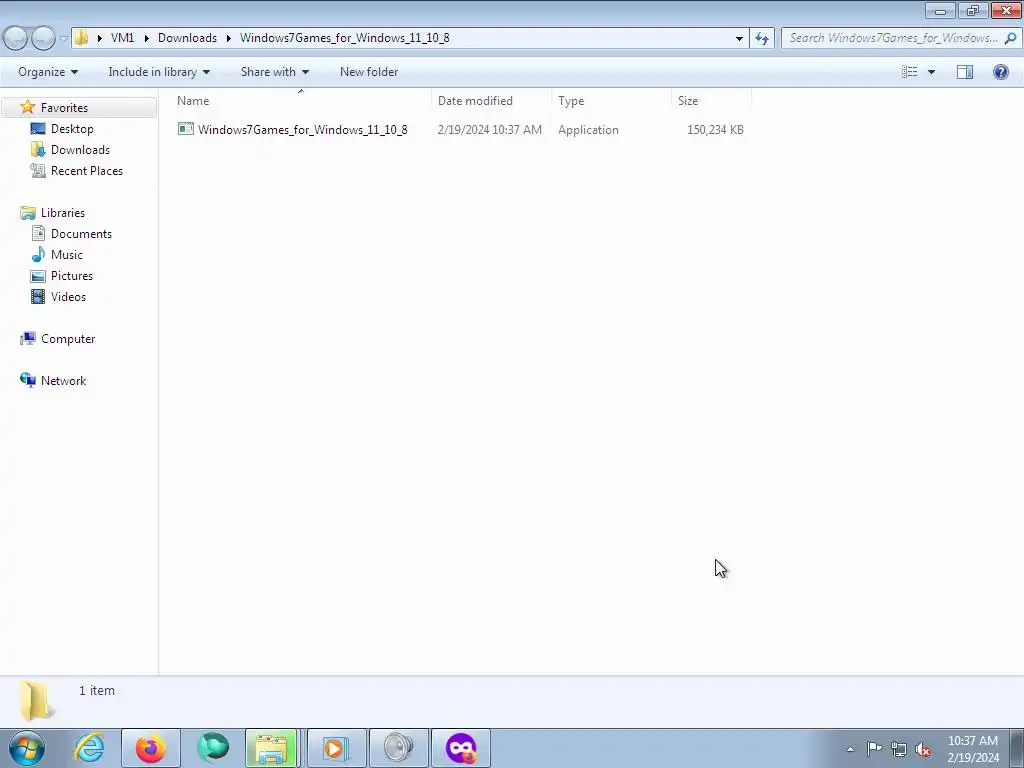Screen dimensions: 1024x768
Task: Open the Documents library
Action: click(x=81, y=234)
